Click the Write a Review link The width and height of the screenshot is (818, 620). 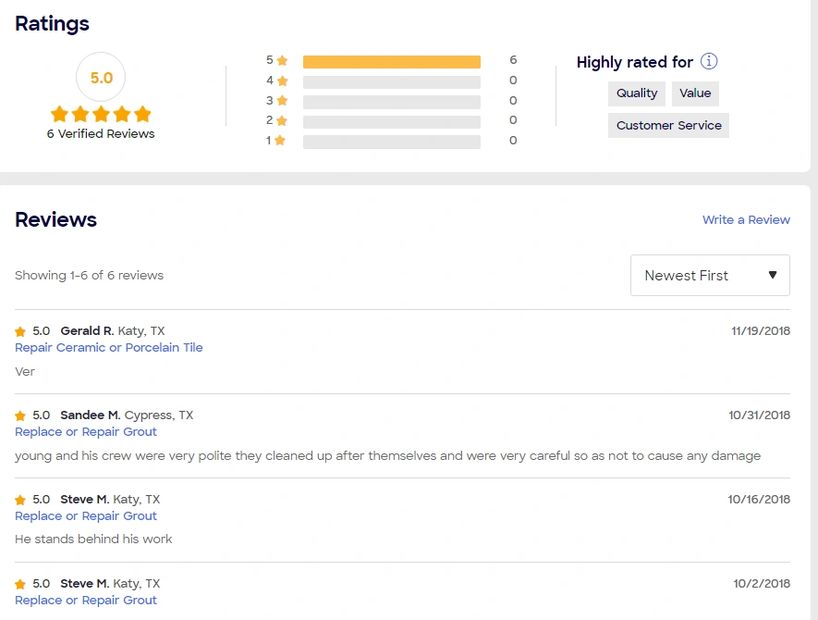coord(746,220)
